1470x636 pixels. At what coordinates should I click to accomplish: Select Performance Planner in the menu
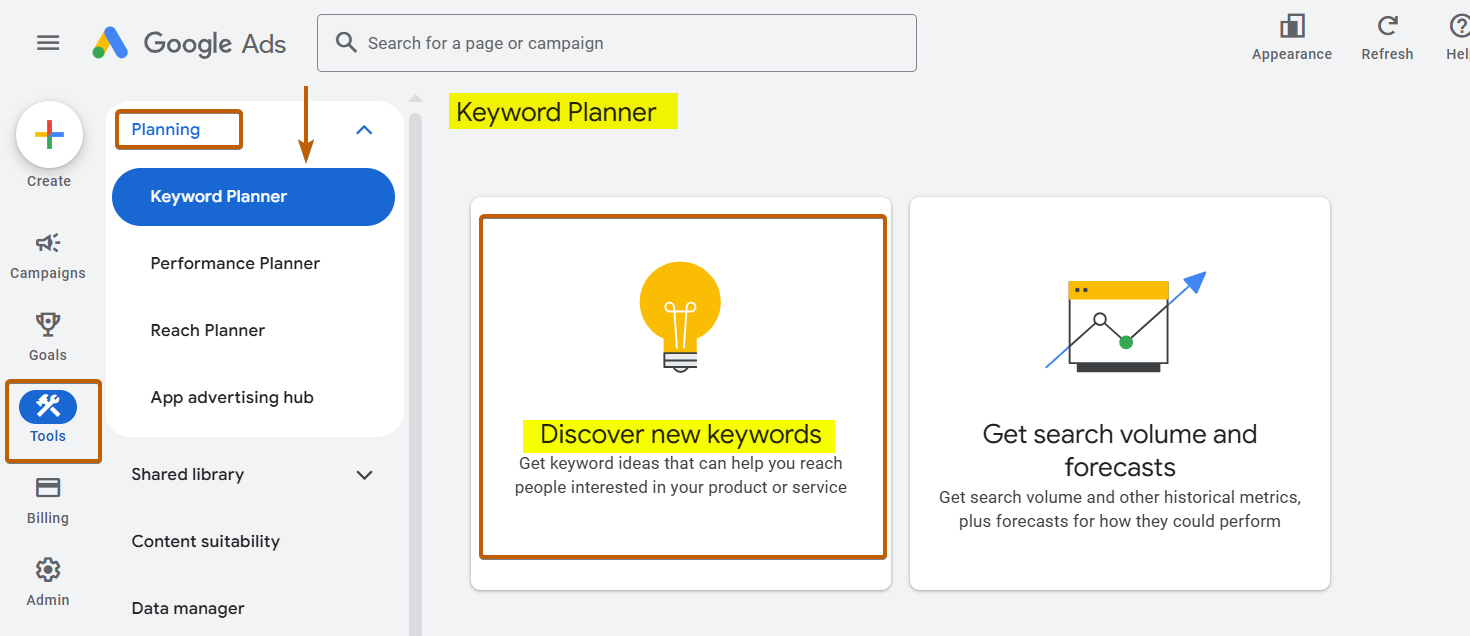point(234,263)
